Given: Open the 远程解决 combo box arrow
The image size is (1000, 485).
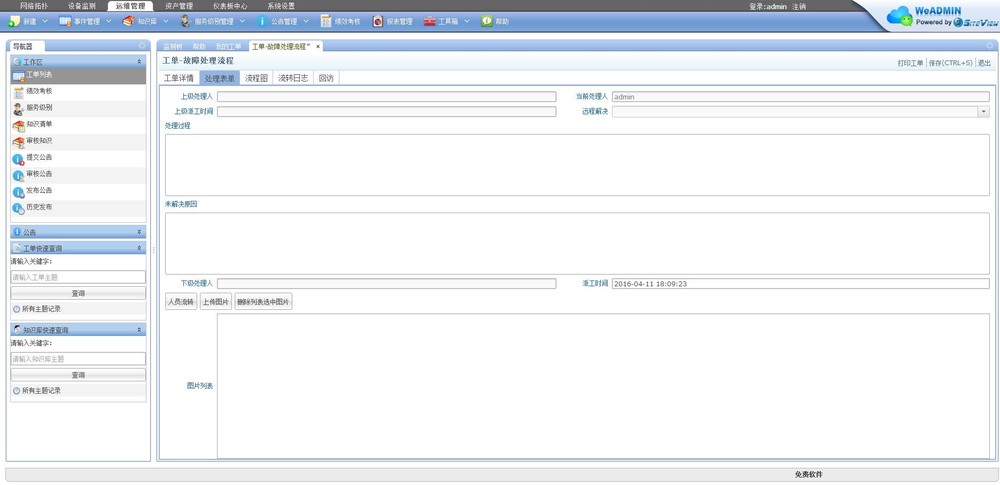Looking at the screenshot, I should click(x=984, y=112).
